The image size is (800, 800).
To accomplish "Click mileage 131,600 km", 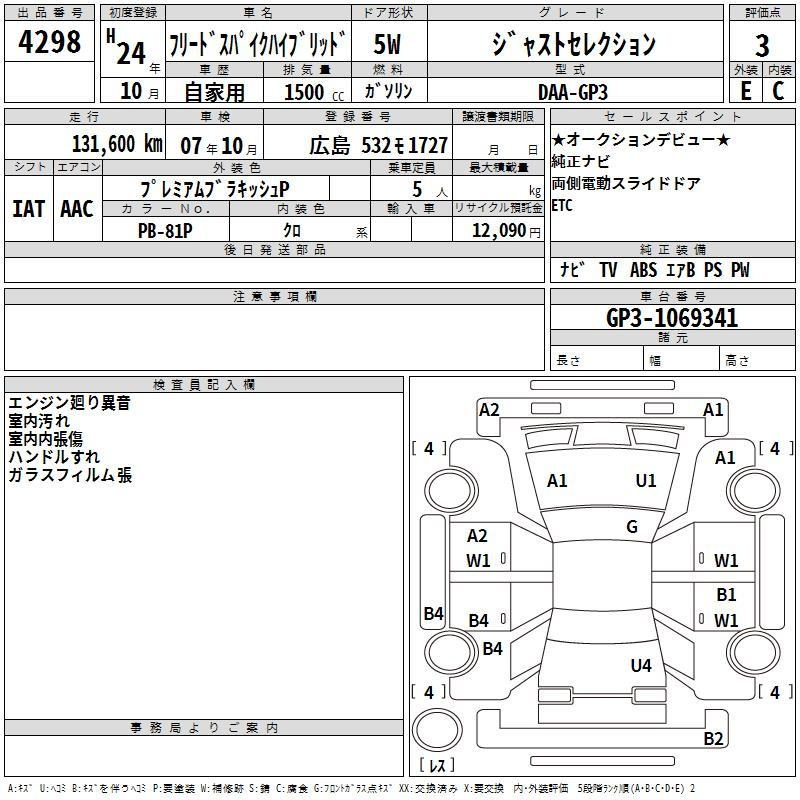I will click(117, 144).
